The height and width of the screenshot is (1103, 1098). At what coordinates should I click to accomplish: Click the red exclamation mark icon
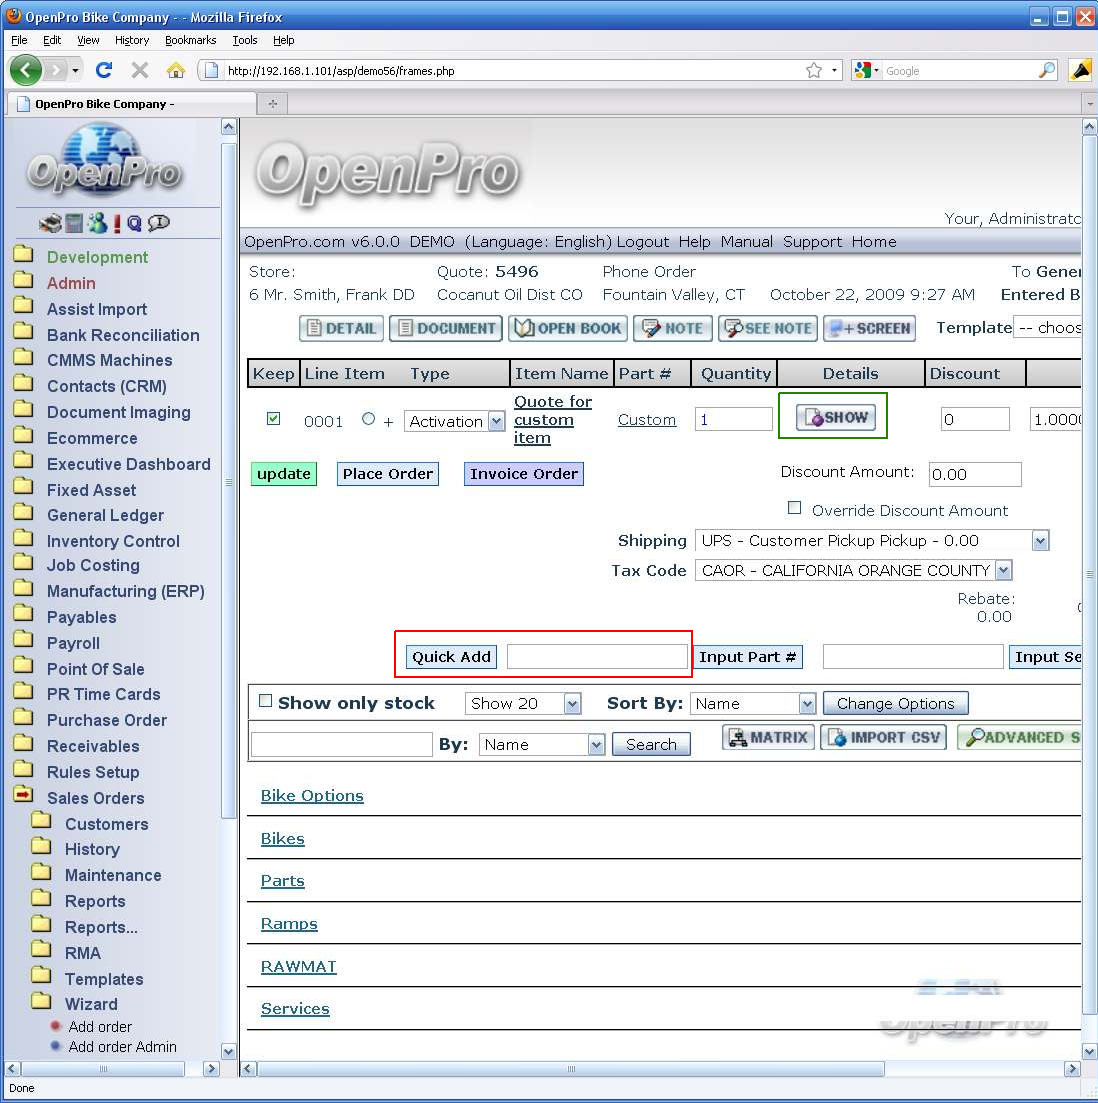[x=117, y=223]
